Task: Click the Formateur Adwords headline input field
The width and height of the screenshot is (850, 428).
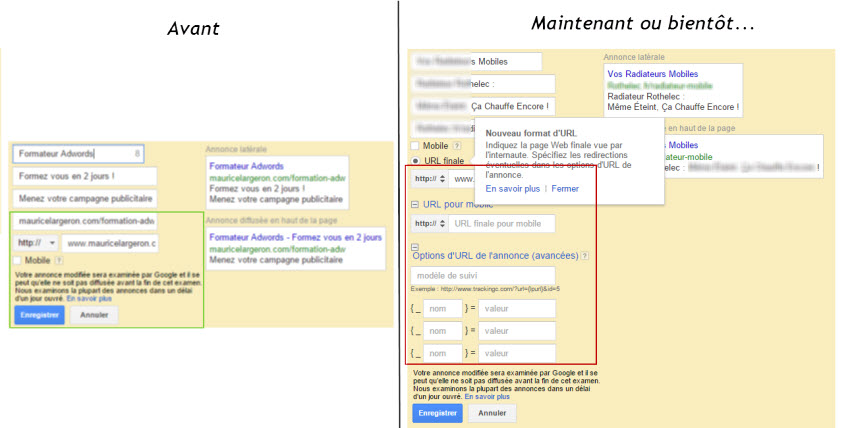Action: (79, 154)
